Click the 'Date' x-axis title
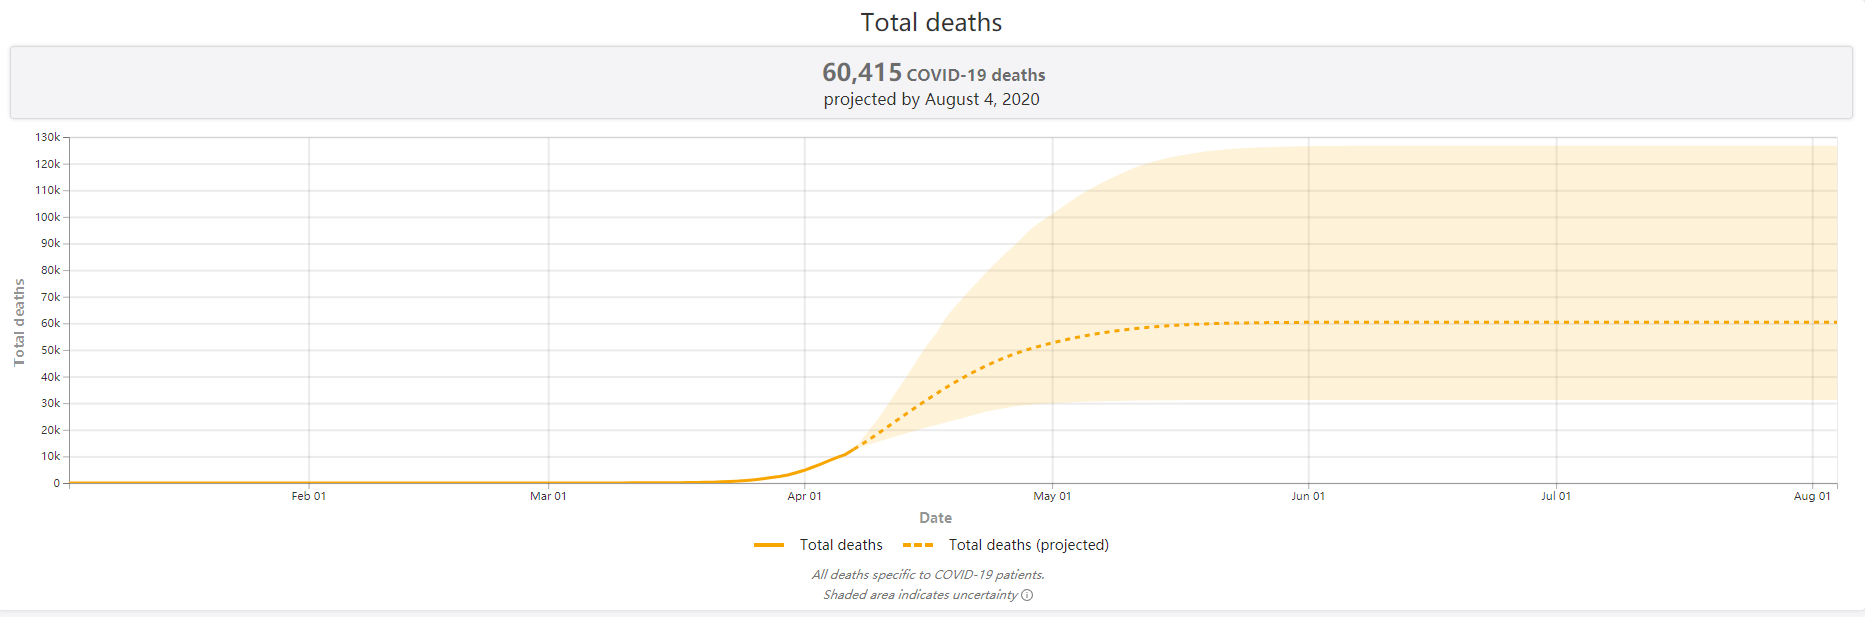This screenshot has height=617, width=1865. (x=935, y=518)
